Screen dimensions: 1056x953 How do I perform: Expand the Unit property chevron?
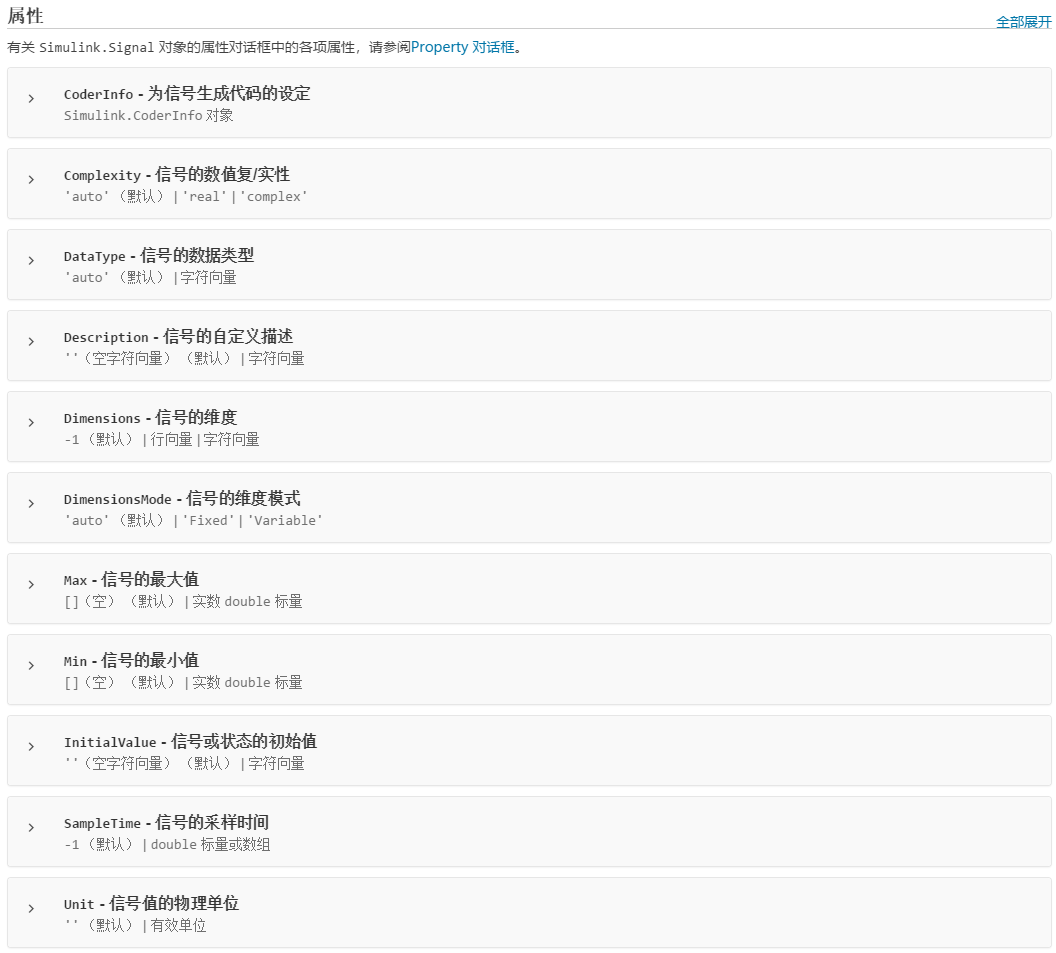click(x=31, y=908)
